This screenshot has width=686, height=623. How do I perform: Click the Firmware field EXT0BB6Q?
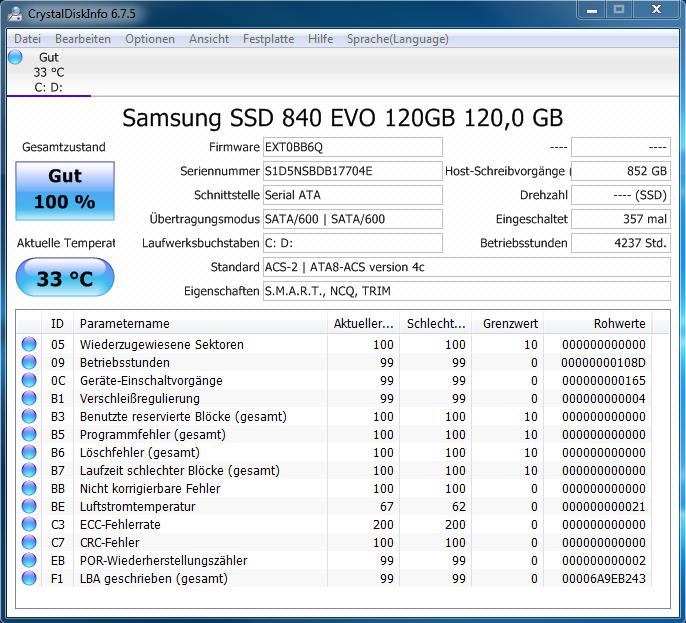(x=353, y=147)
